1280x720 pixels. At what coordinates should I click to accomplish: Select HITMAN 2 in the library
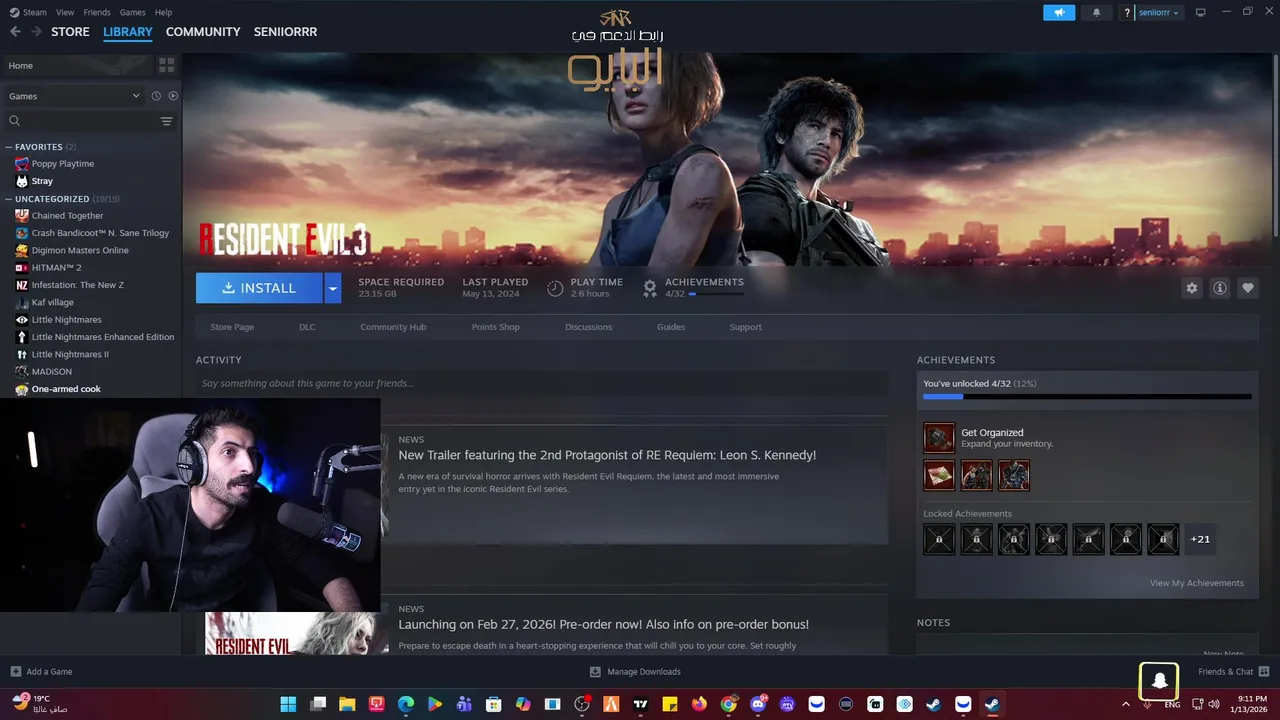56,267
